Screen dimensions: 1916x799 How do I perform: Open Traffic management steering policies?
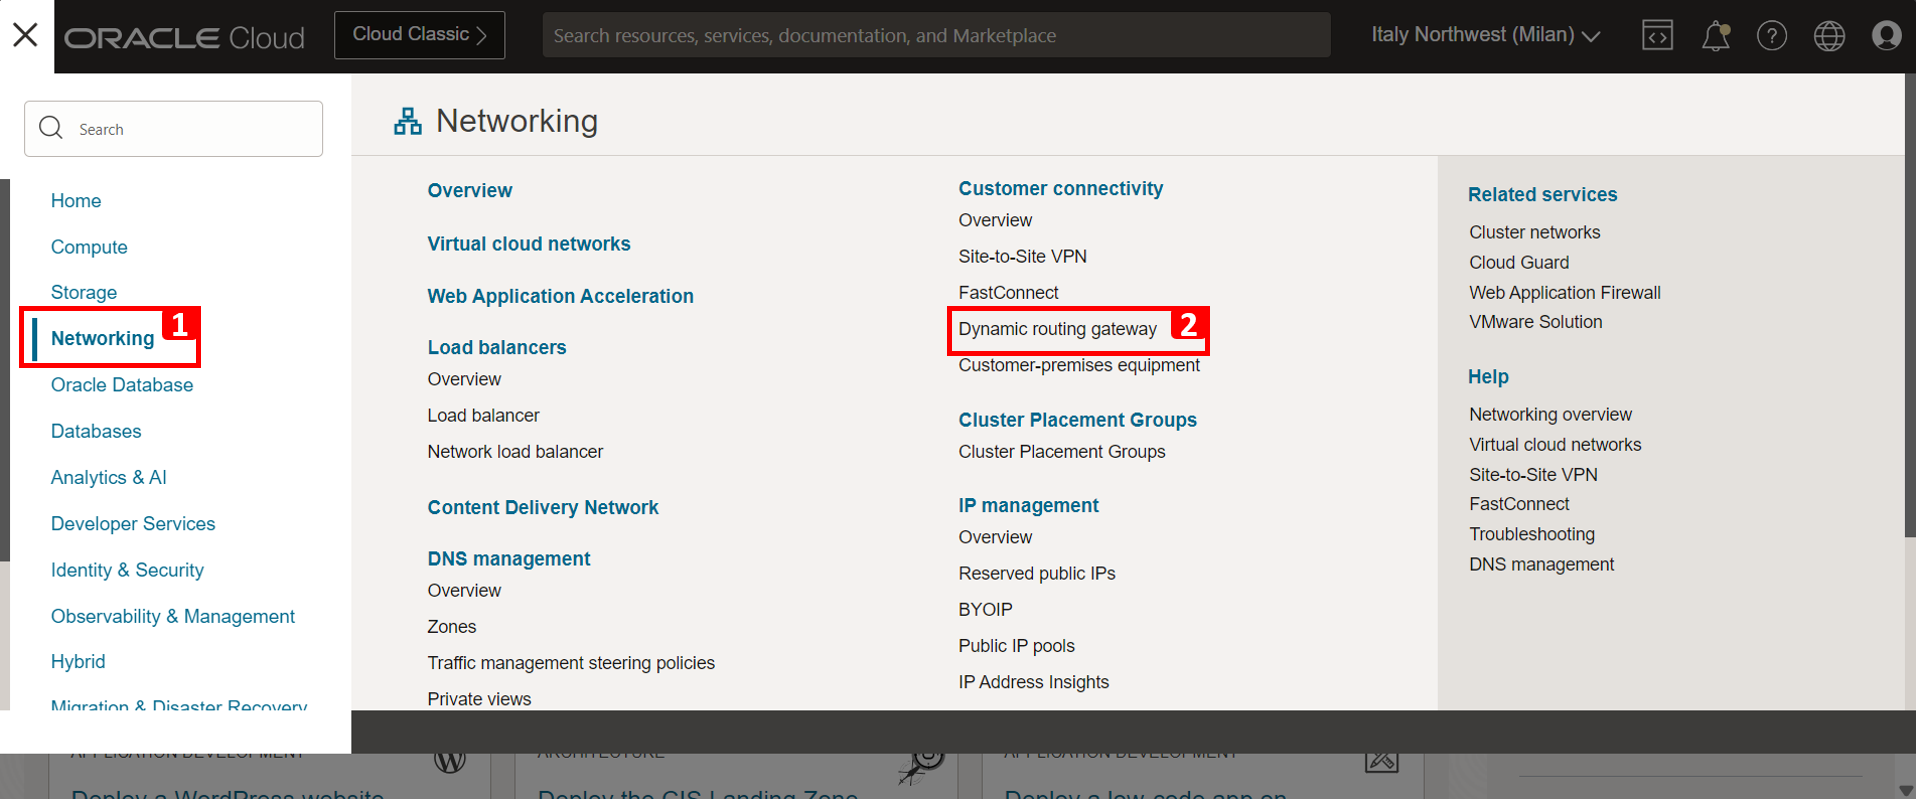click(x=571, y=662)
